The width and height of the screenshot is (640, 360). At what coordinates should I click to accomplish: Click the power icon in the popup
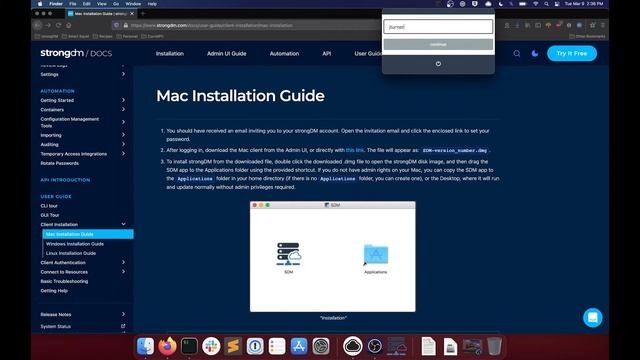[438, 64]
